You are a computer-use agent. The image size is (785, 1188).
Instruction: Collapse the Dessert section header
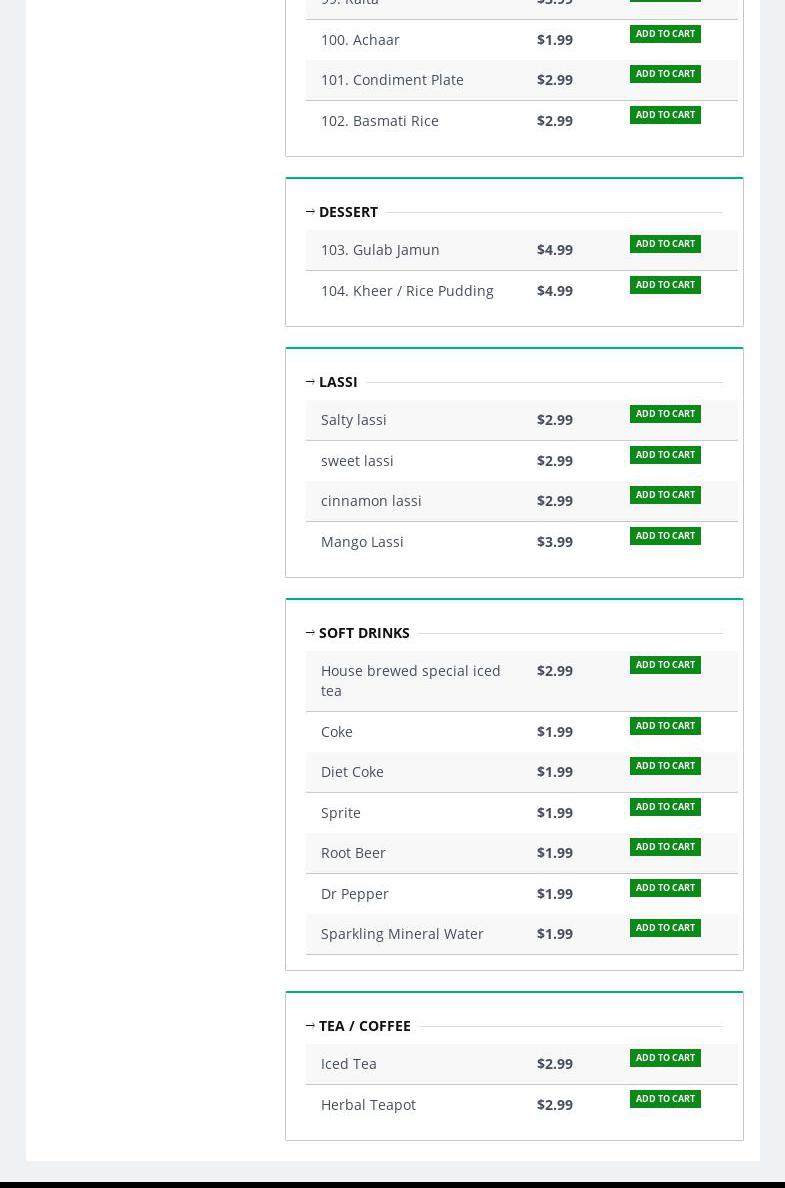(343, 212)
